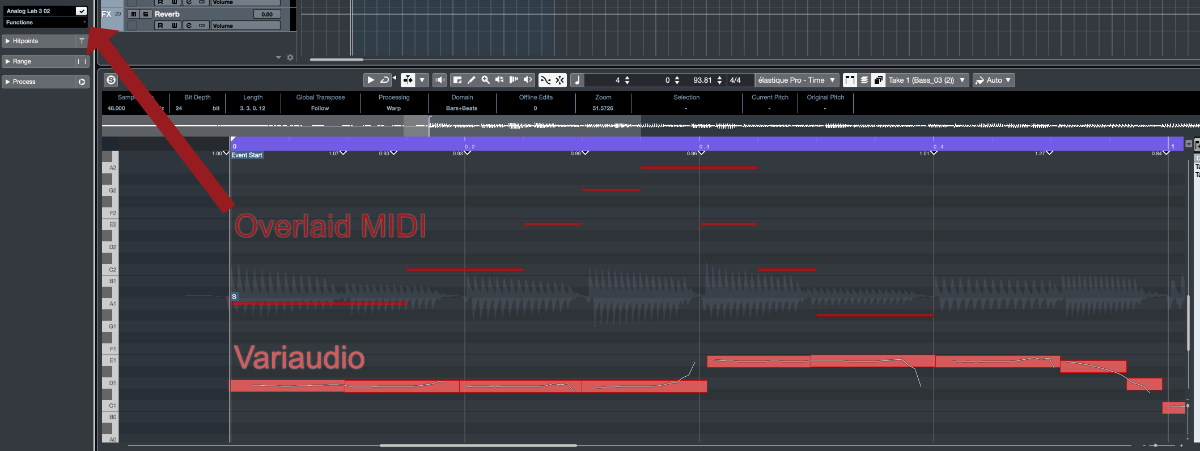The image size is (1200, 451).
Task: Click the Reverb volume value 0.00
Action: tap(267, 14)
